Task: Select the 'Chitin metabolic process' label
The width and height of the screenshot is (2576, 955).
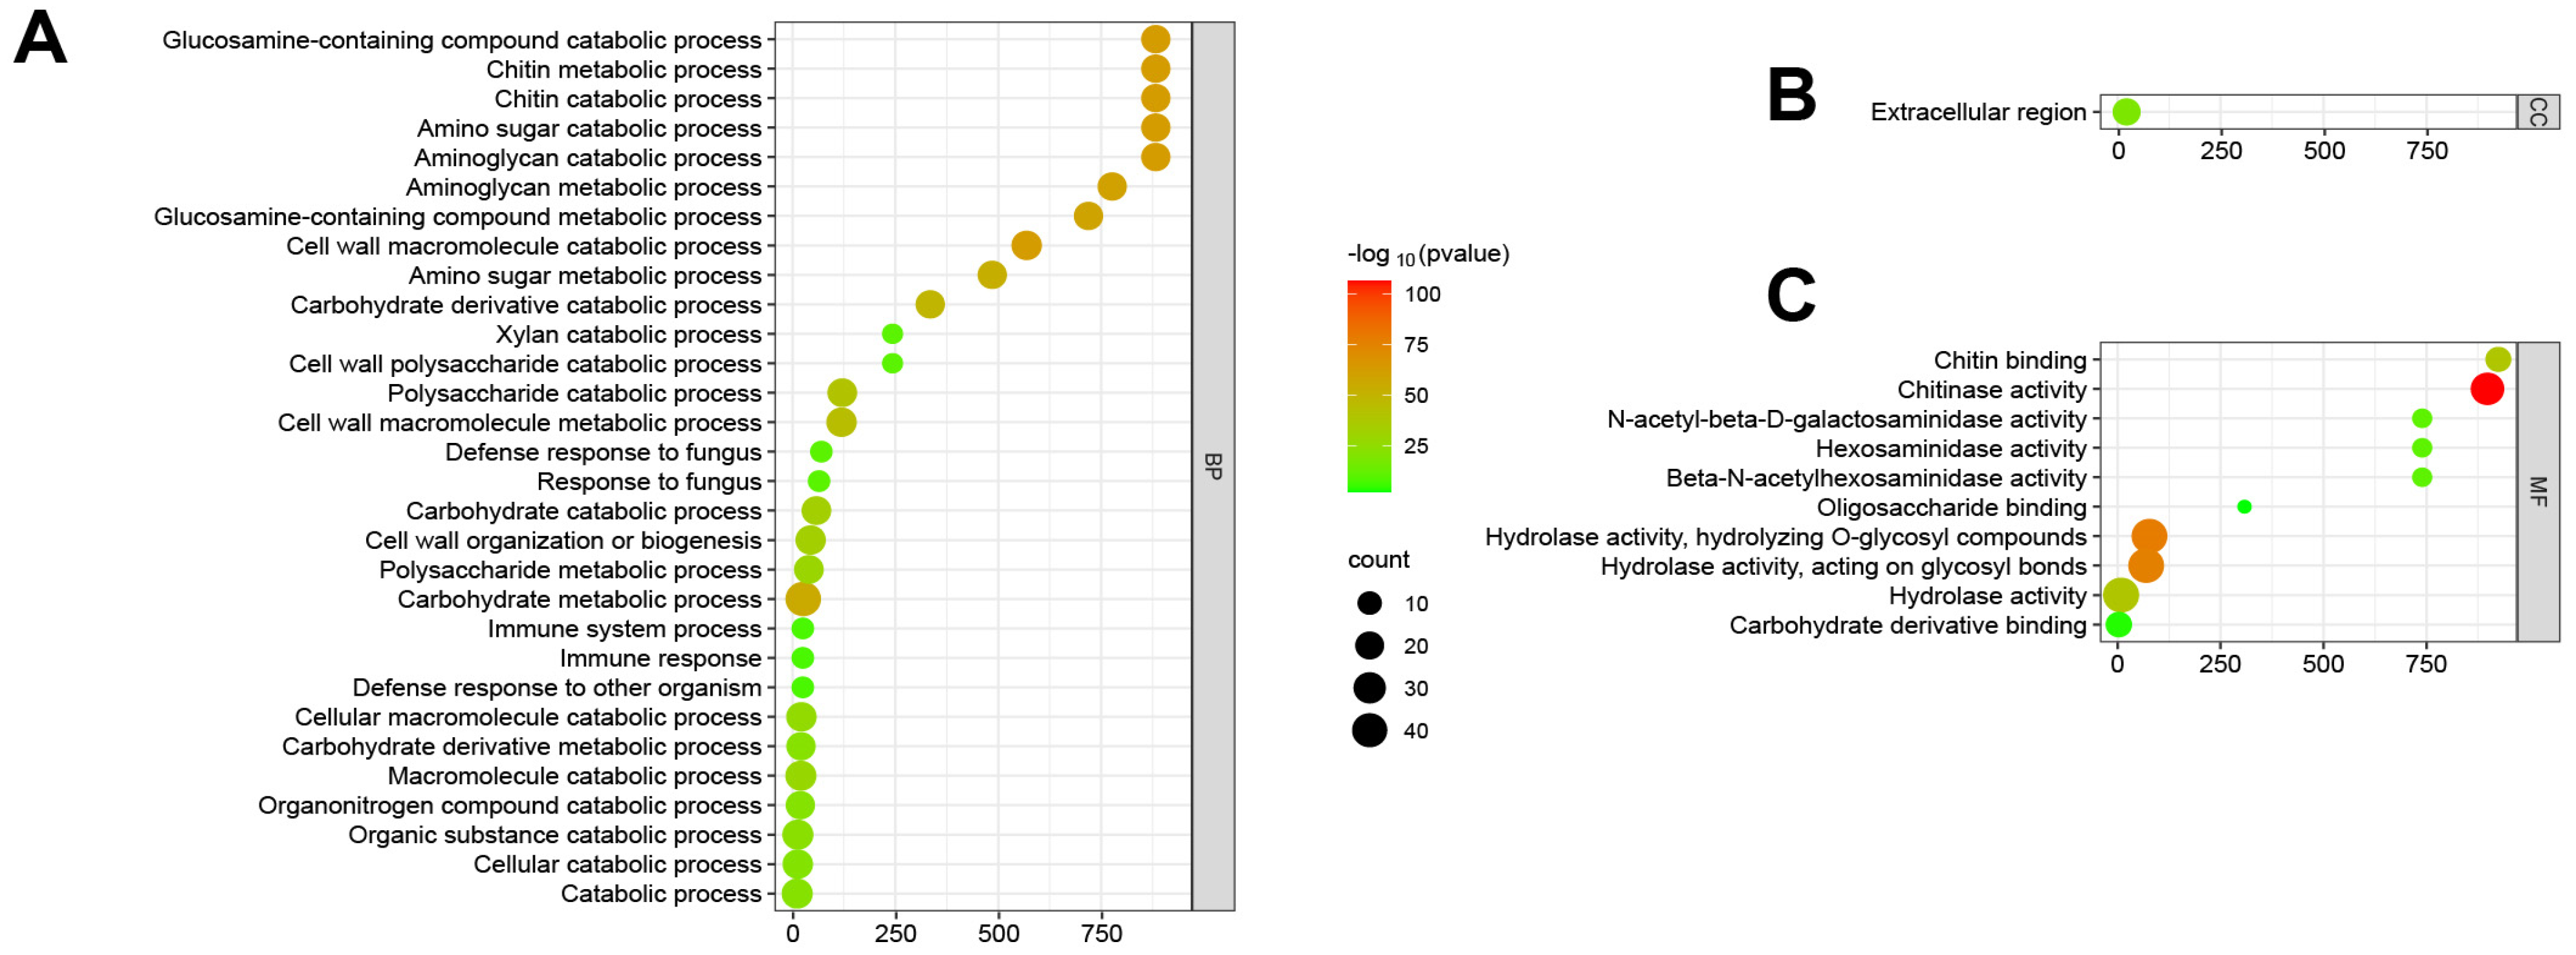Action: [624, 69]
